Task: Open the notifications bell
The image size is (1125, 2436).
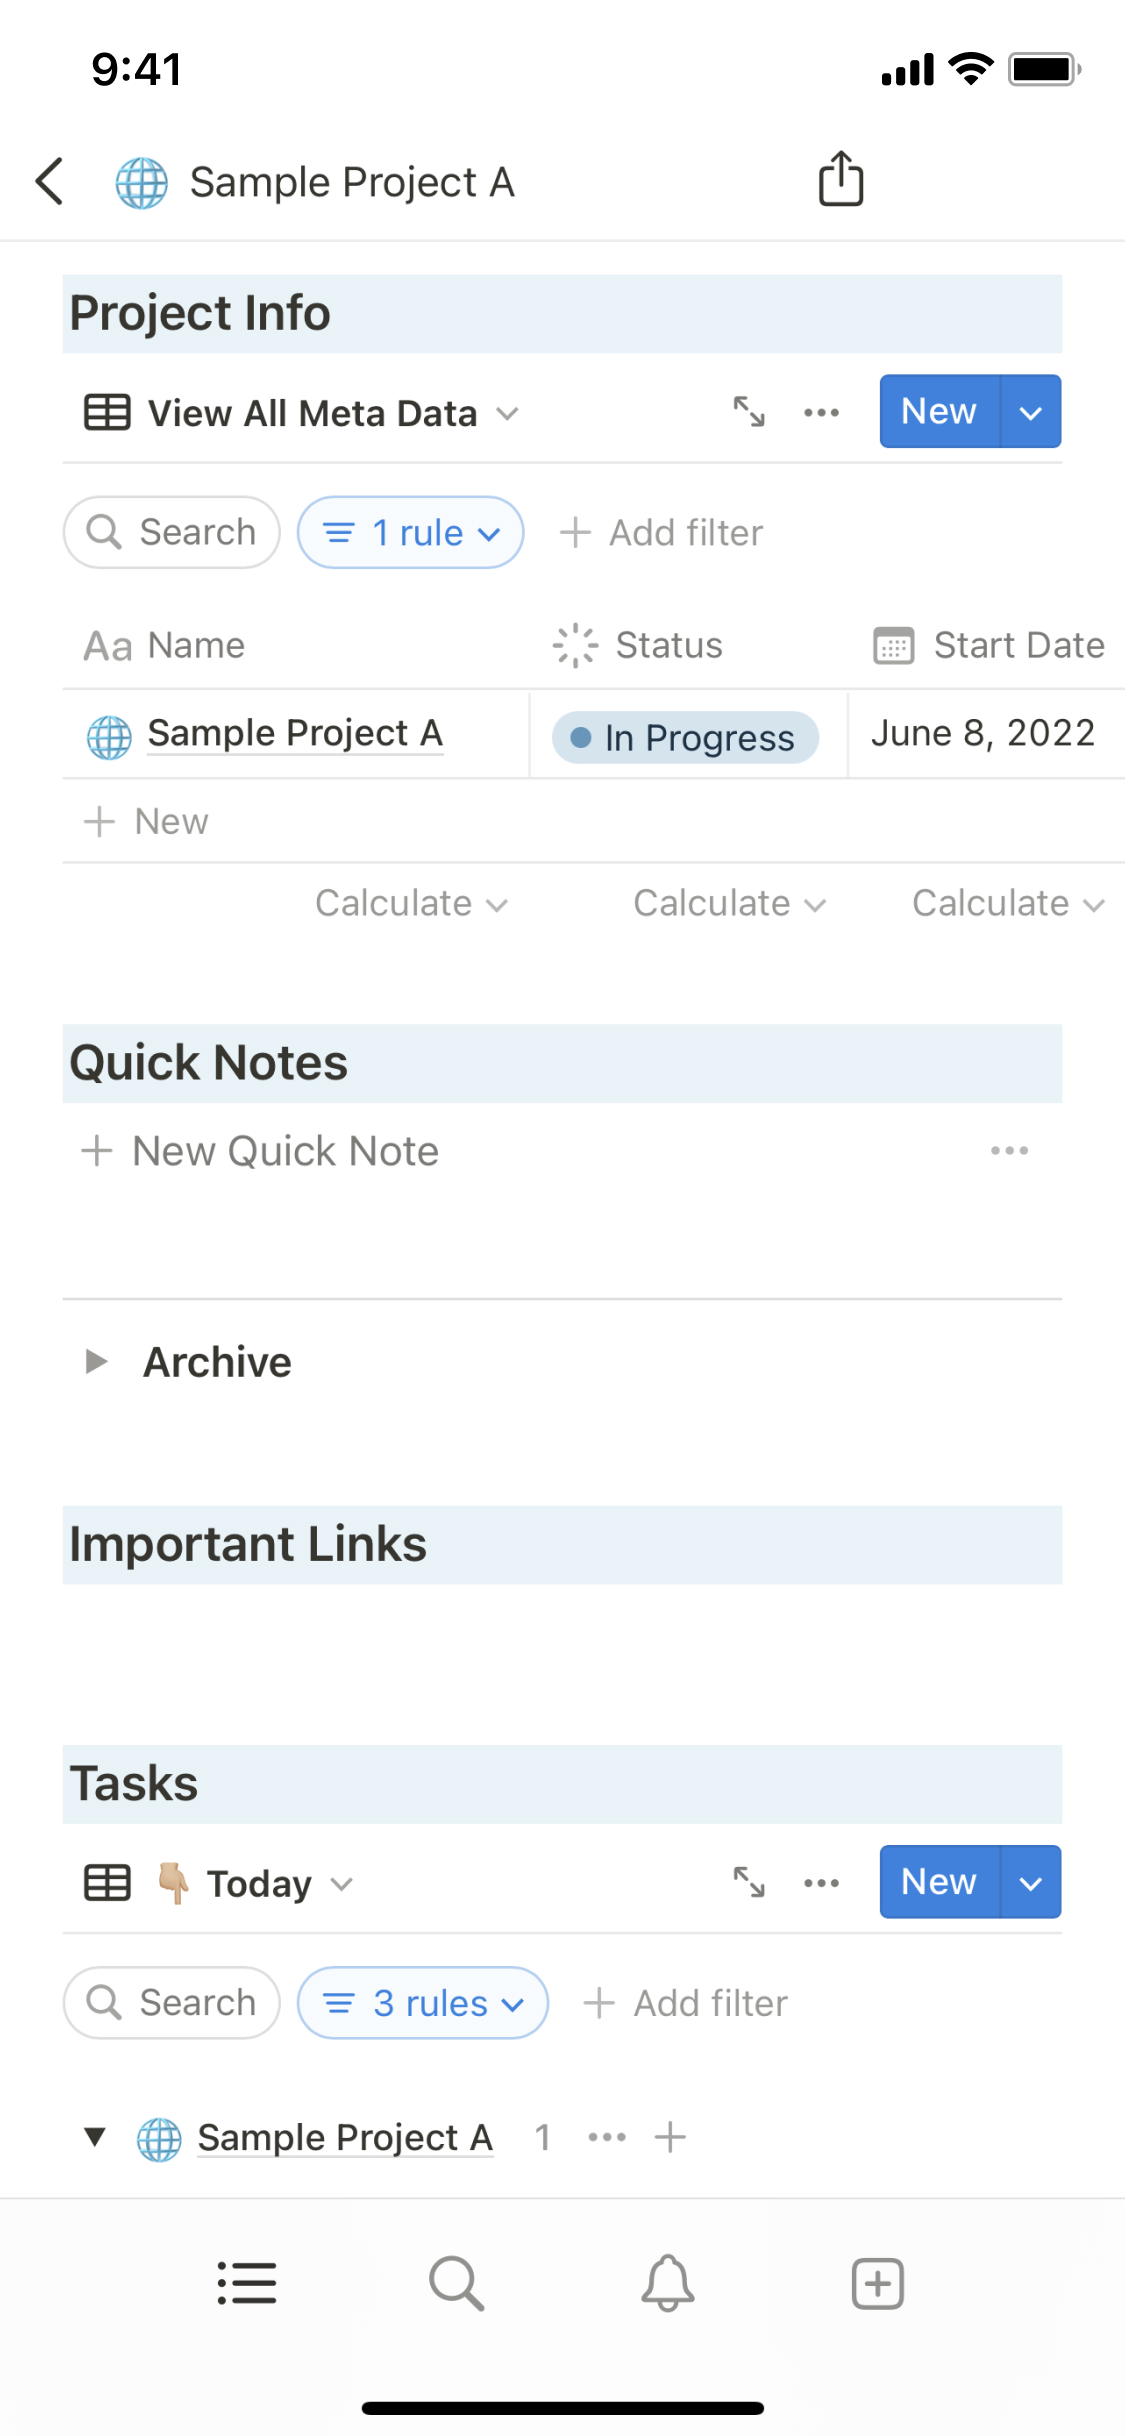Action: click(x=667, y=2283)
